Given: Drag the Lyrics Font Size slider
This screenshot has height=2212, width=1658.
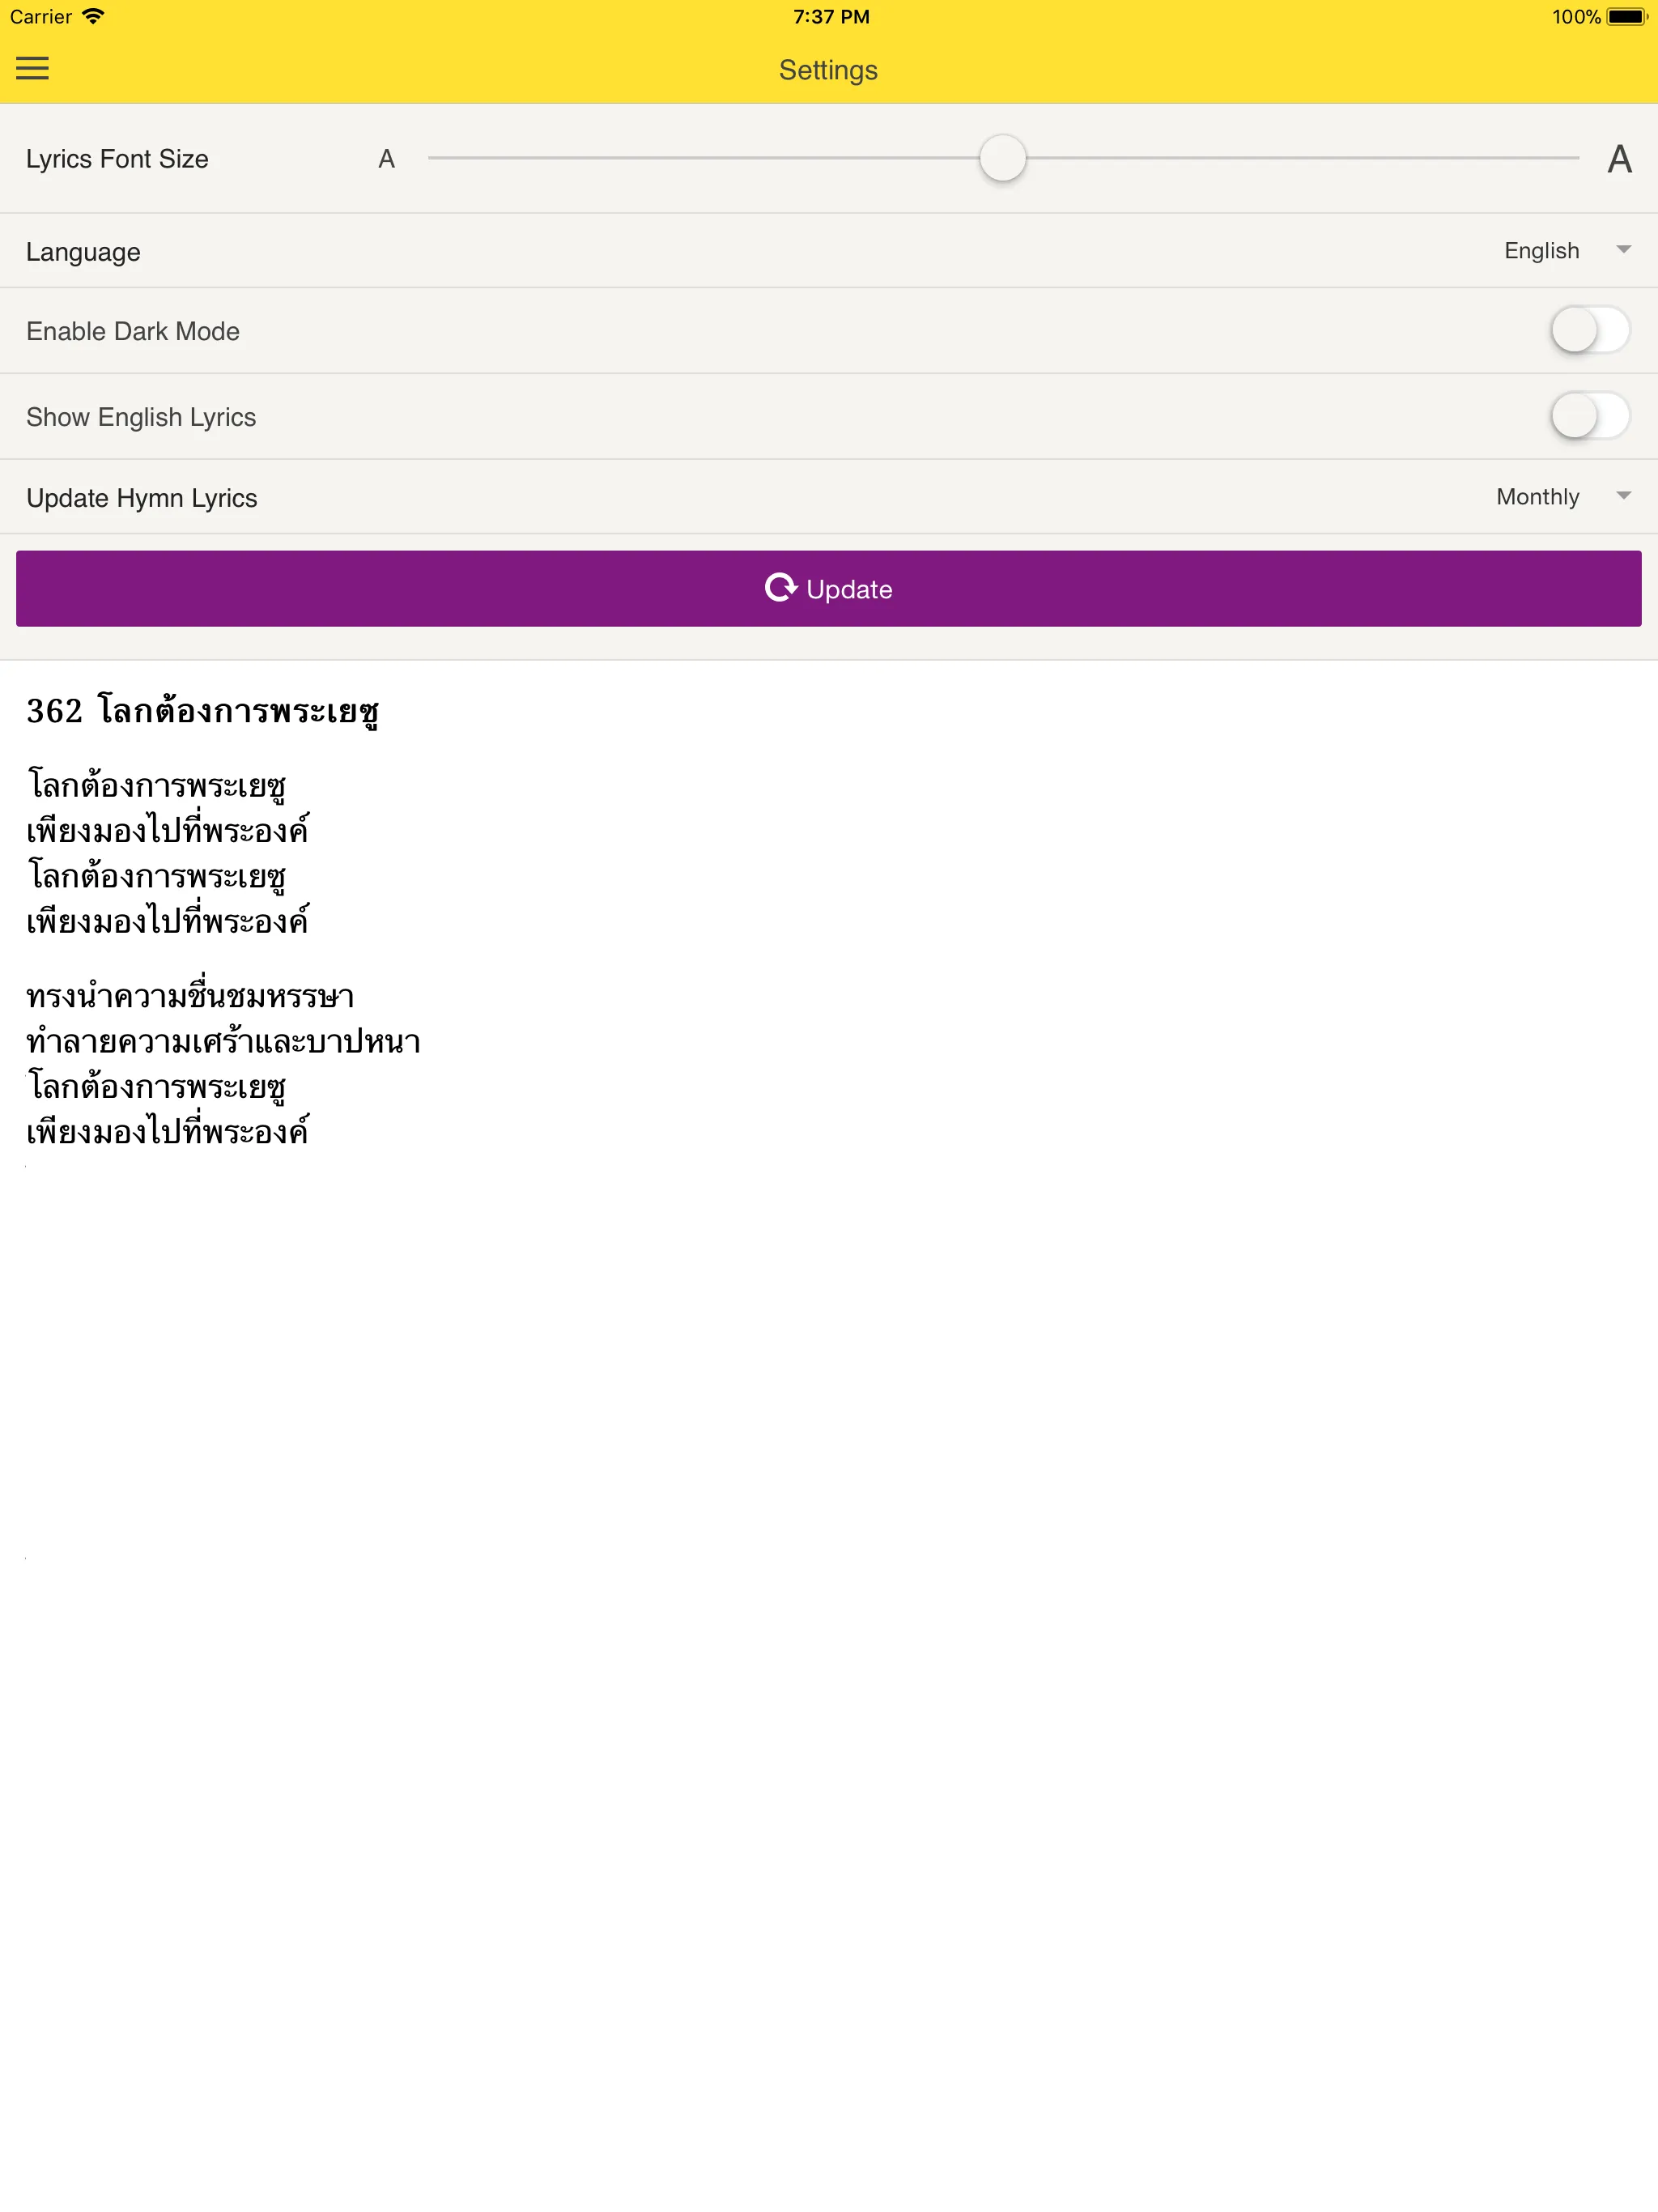Looking at the screenshot, I should pos(1003,159).
